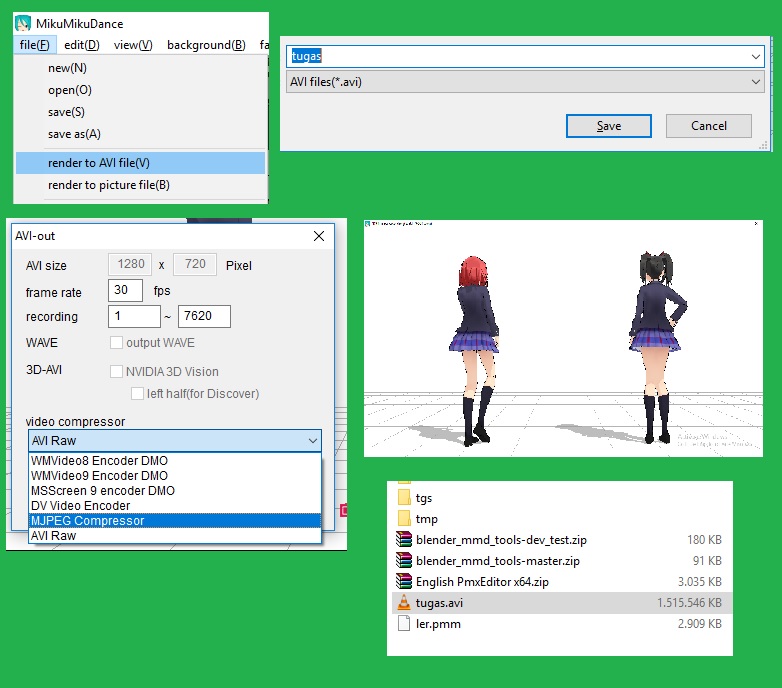Viewport: 782px width, 688px height.
Task: Toggle left half(for Discover) checkbox
Action: coord(137,393)
